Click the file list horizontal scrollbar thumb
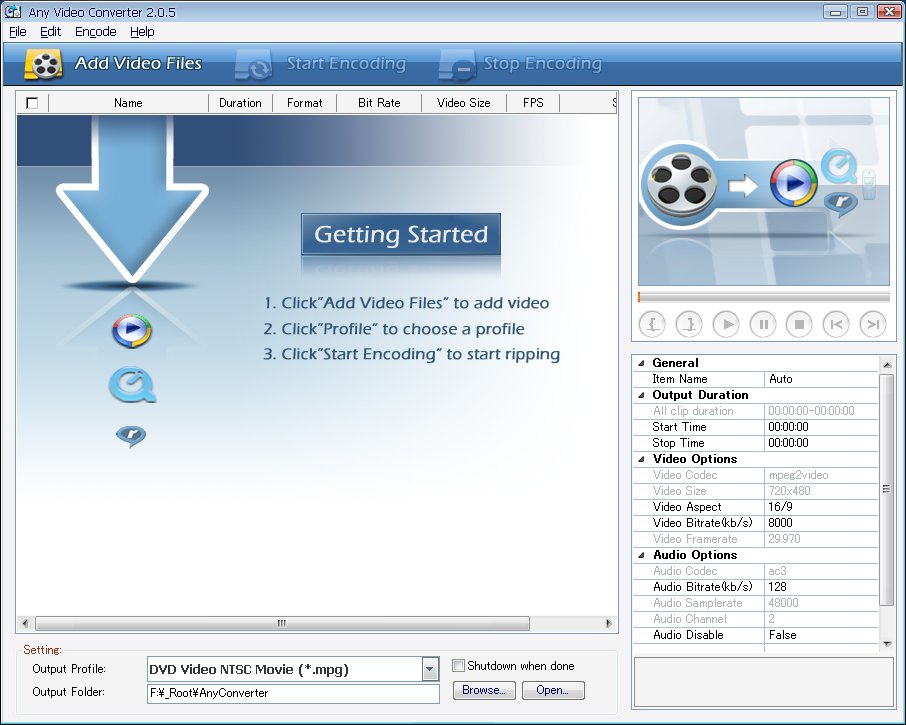 282,623
